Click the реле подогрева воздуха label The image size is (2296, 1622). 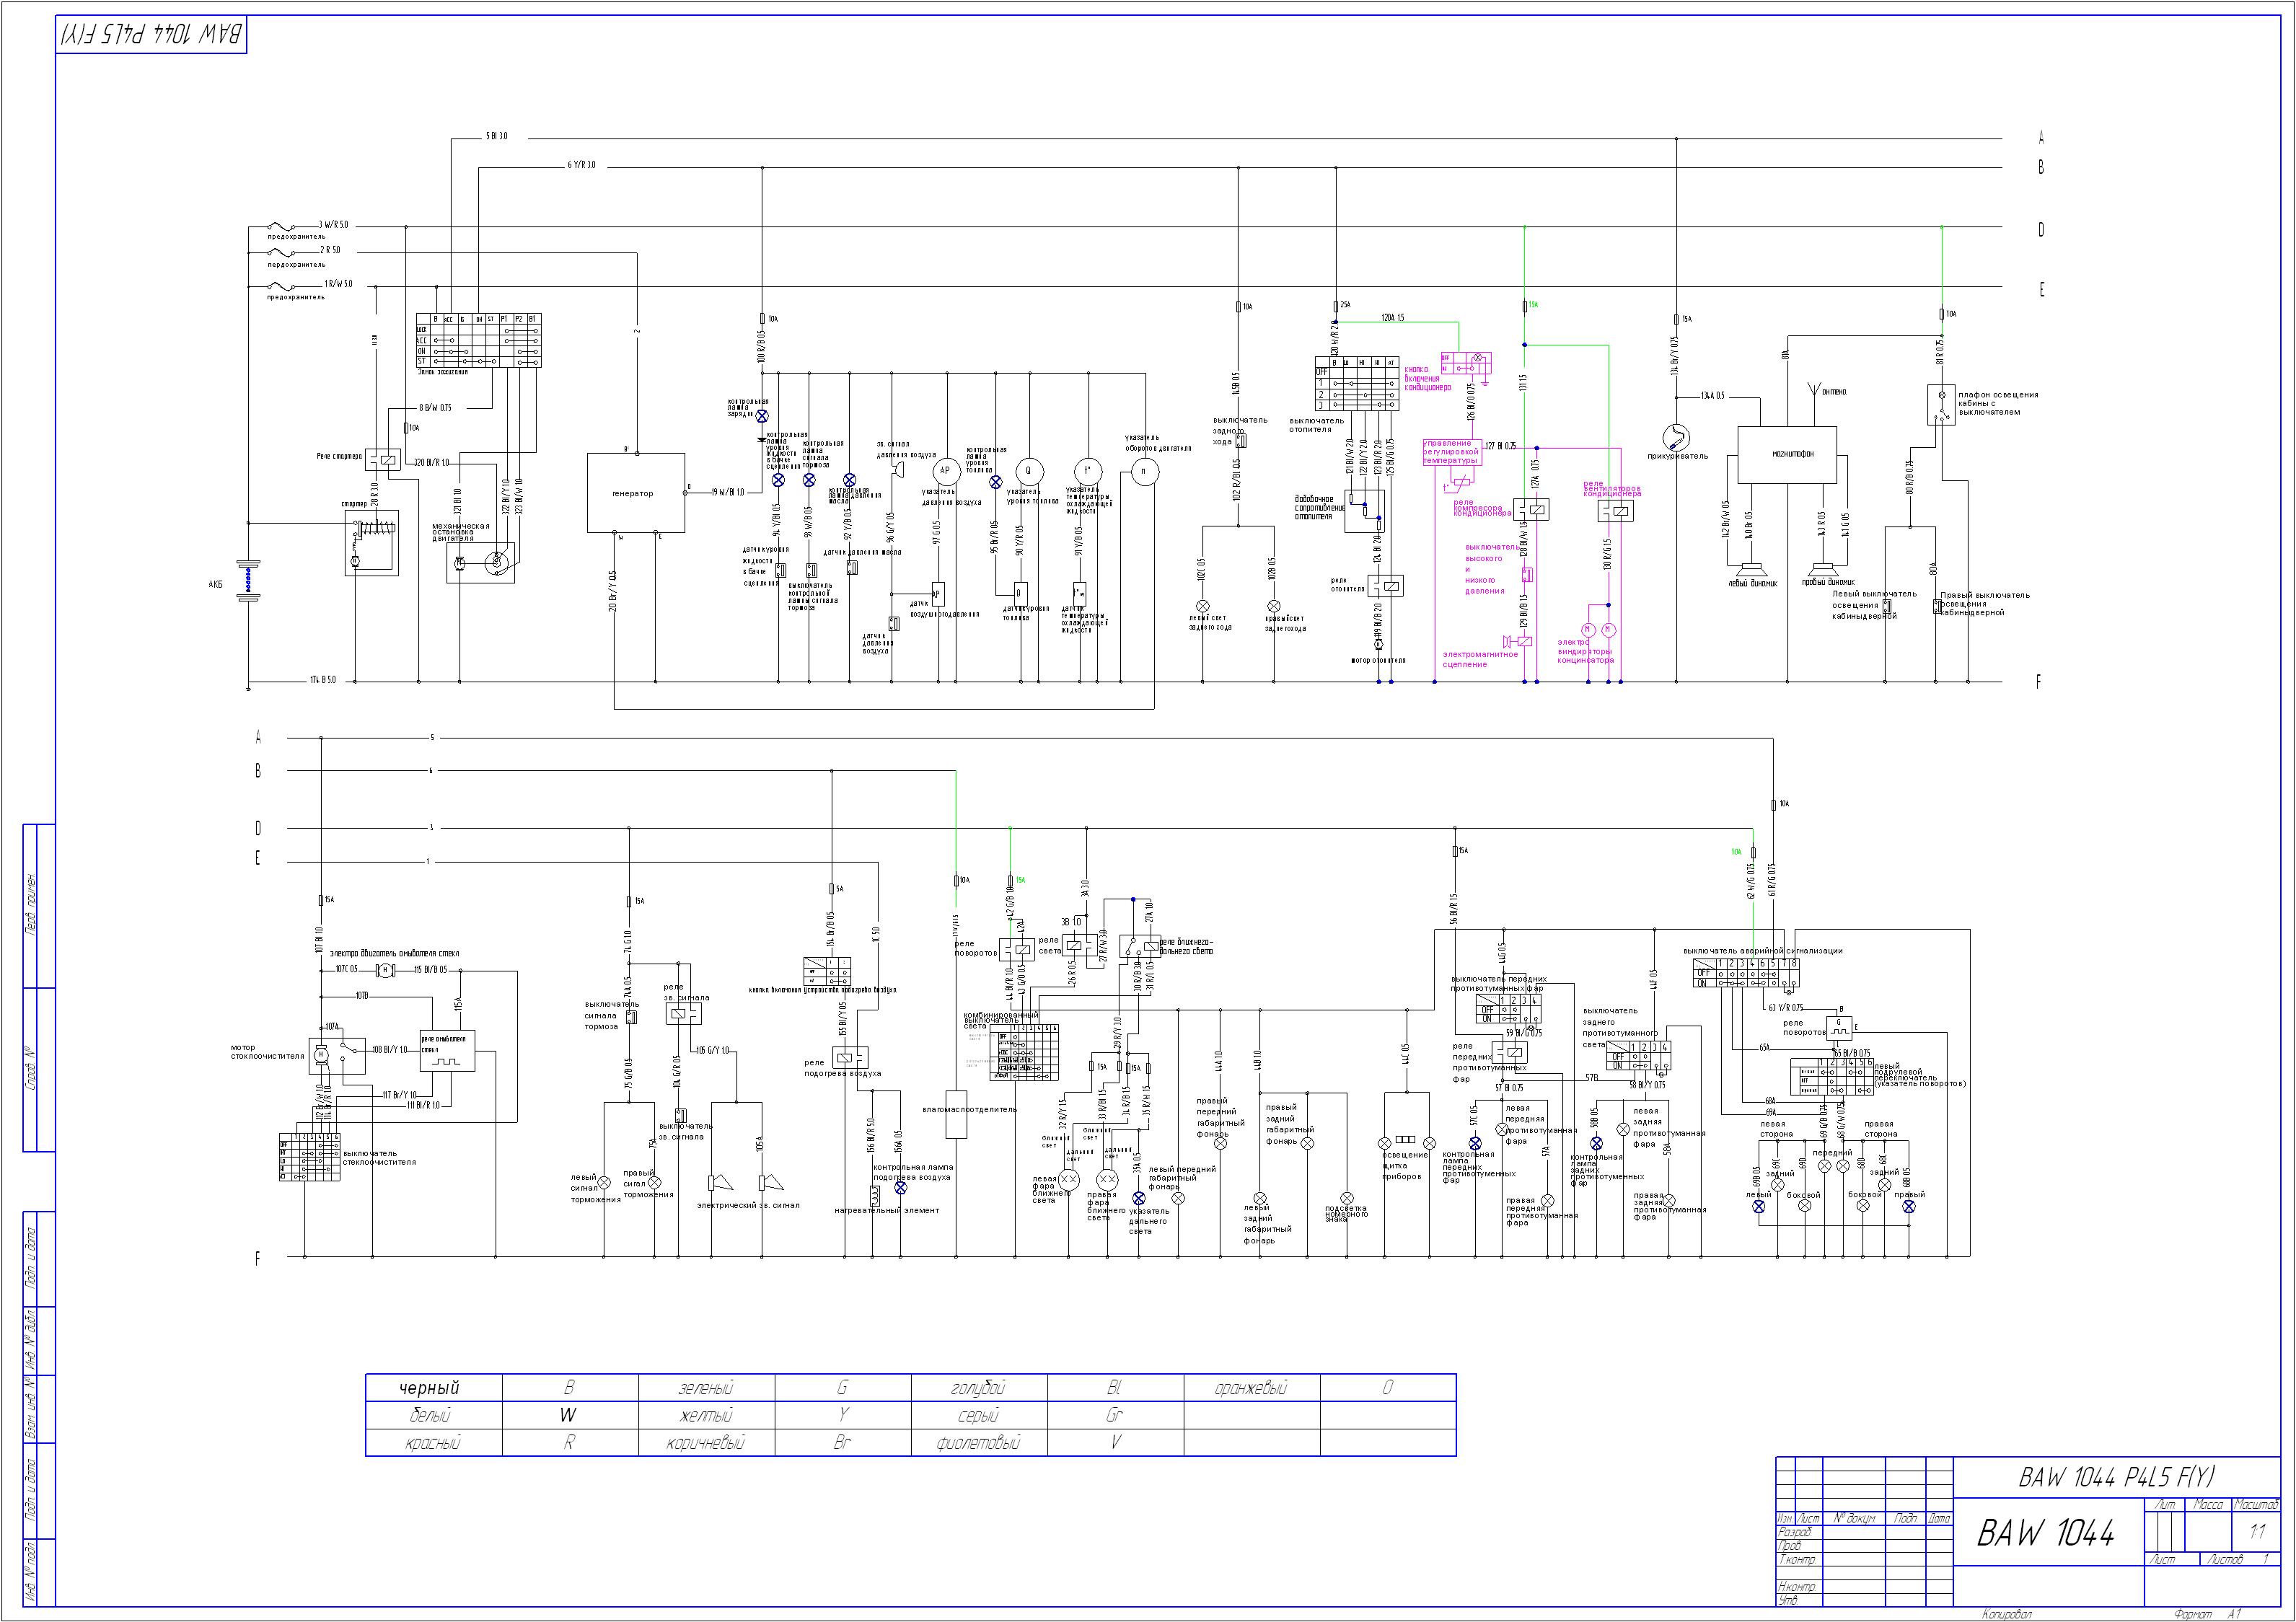843,1068
